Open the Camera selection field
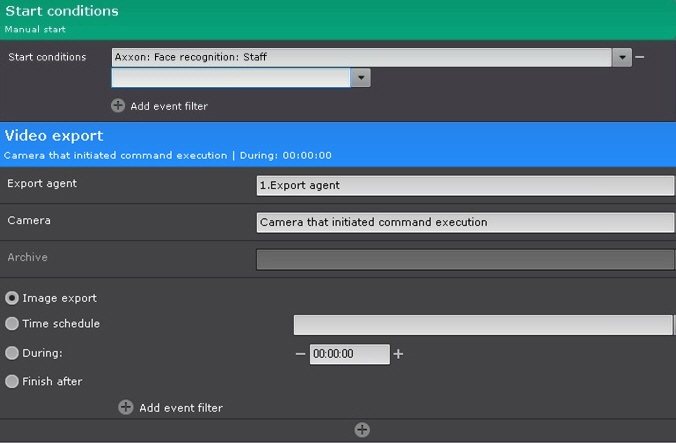The height and width of the screenshot is (443, 676). click(x=465, y=222)
